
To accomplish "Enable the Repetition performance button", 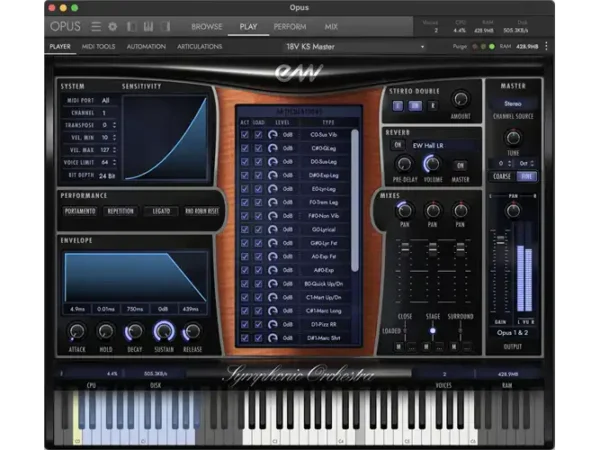I will click(x=121, y=211).
